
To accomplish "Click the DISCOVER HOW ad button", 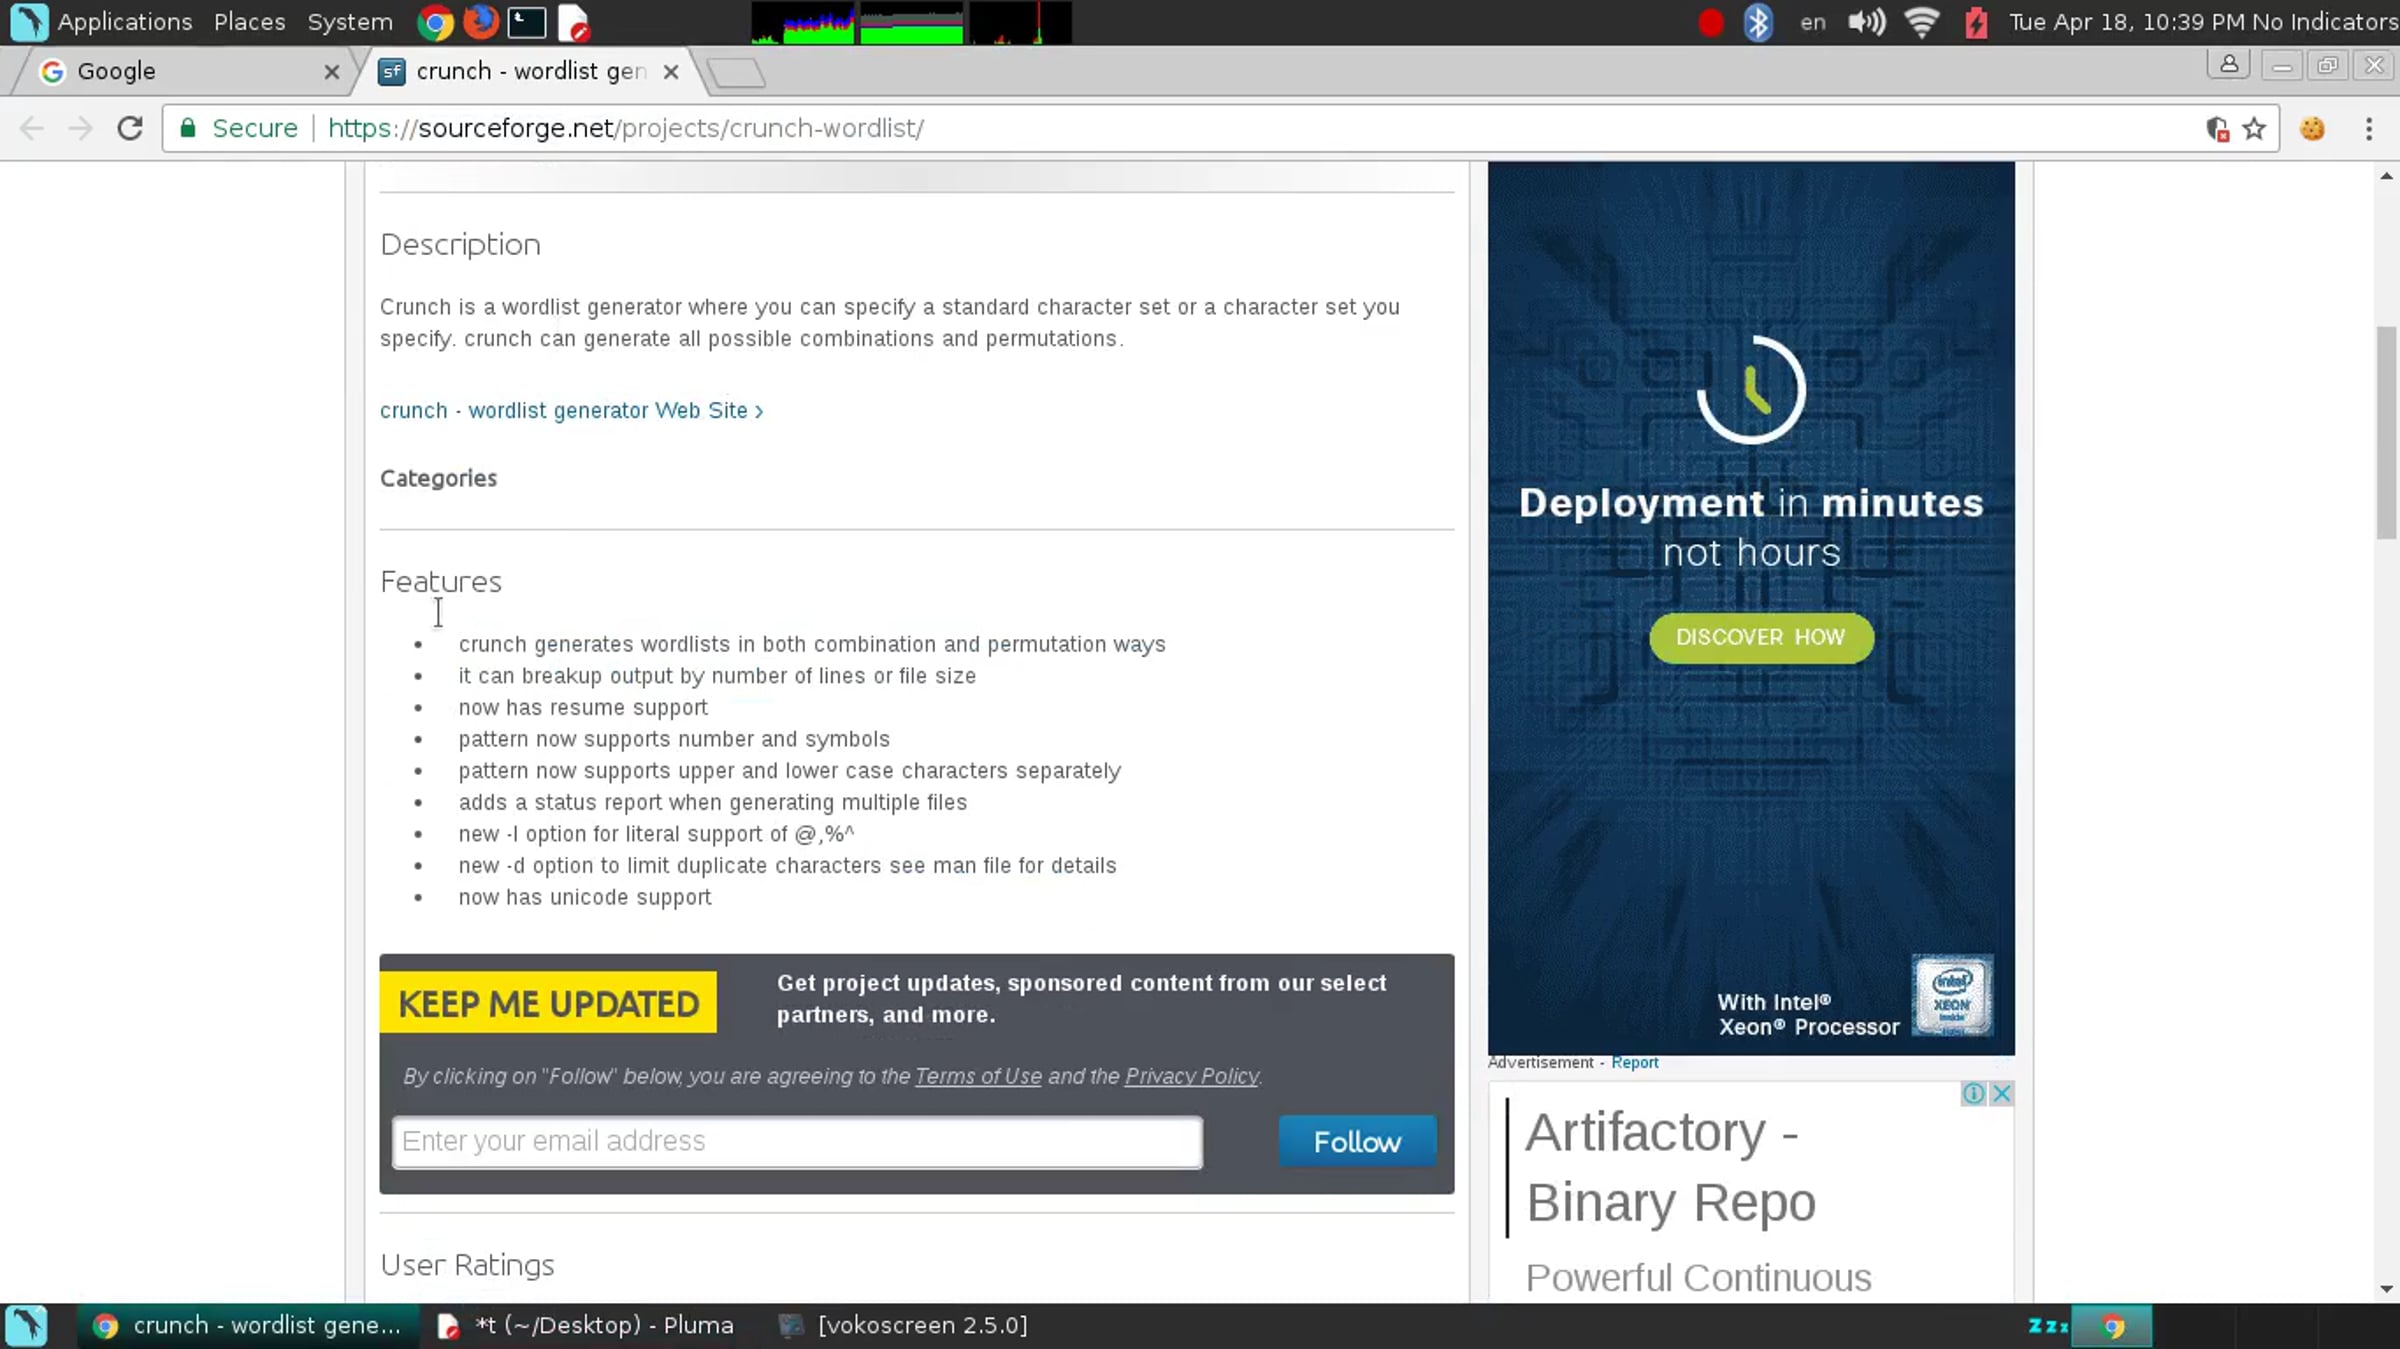I will (x=1761, y=638).
